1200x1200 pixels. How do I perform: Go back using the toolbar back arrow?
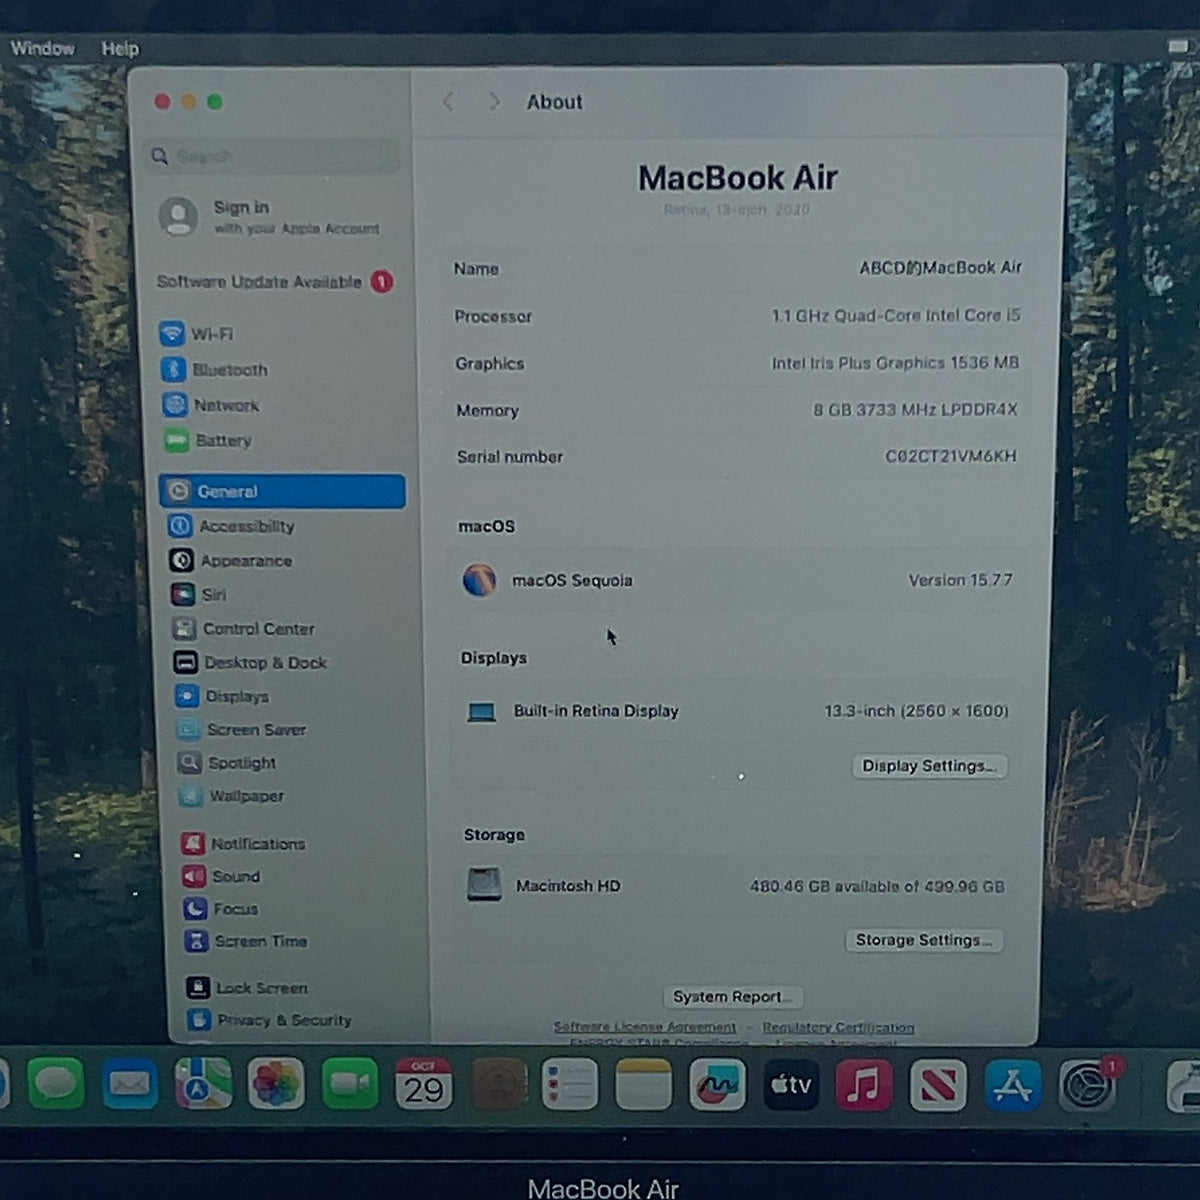point(449,102)
